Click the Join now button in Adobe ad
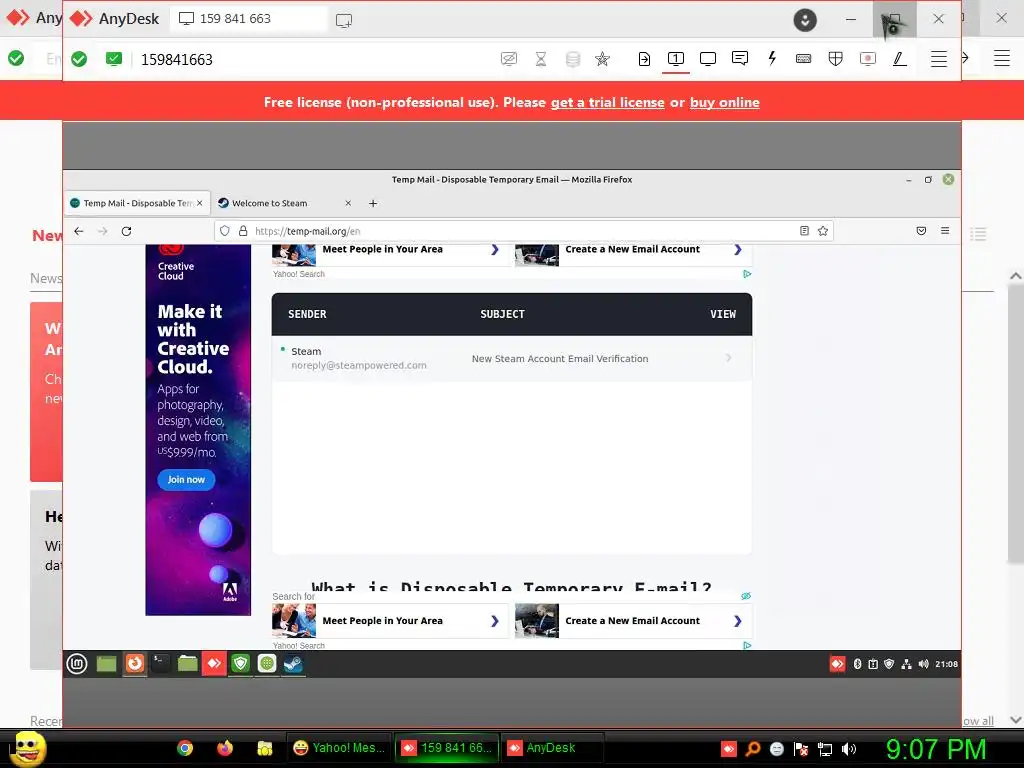This screenshot has height=768, width=1024. 186,479
